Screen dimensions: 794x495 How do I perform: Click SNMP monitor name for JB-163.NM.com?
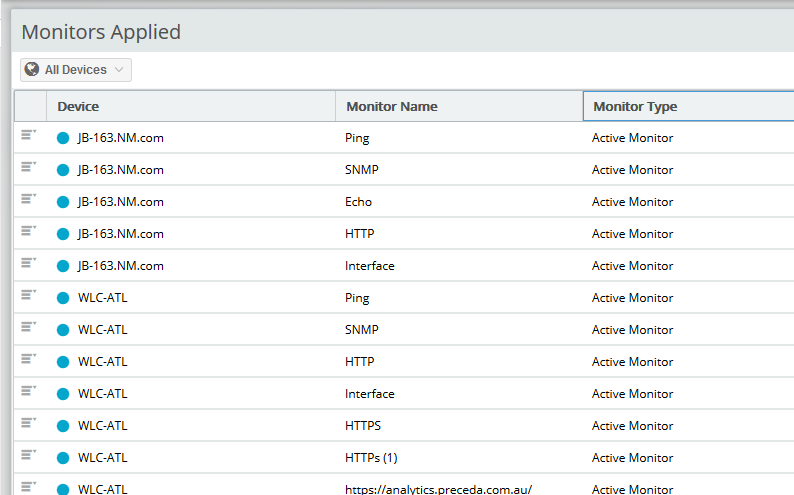click(362, 170)
